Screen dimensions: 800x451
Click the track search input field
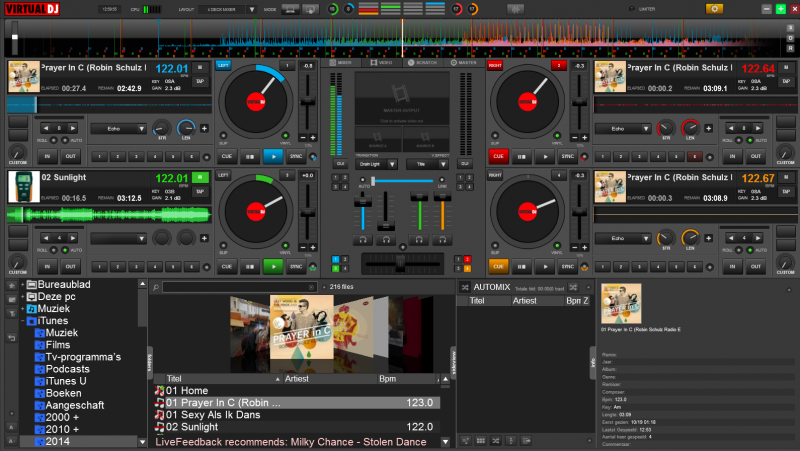pos(239,287)
